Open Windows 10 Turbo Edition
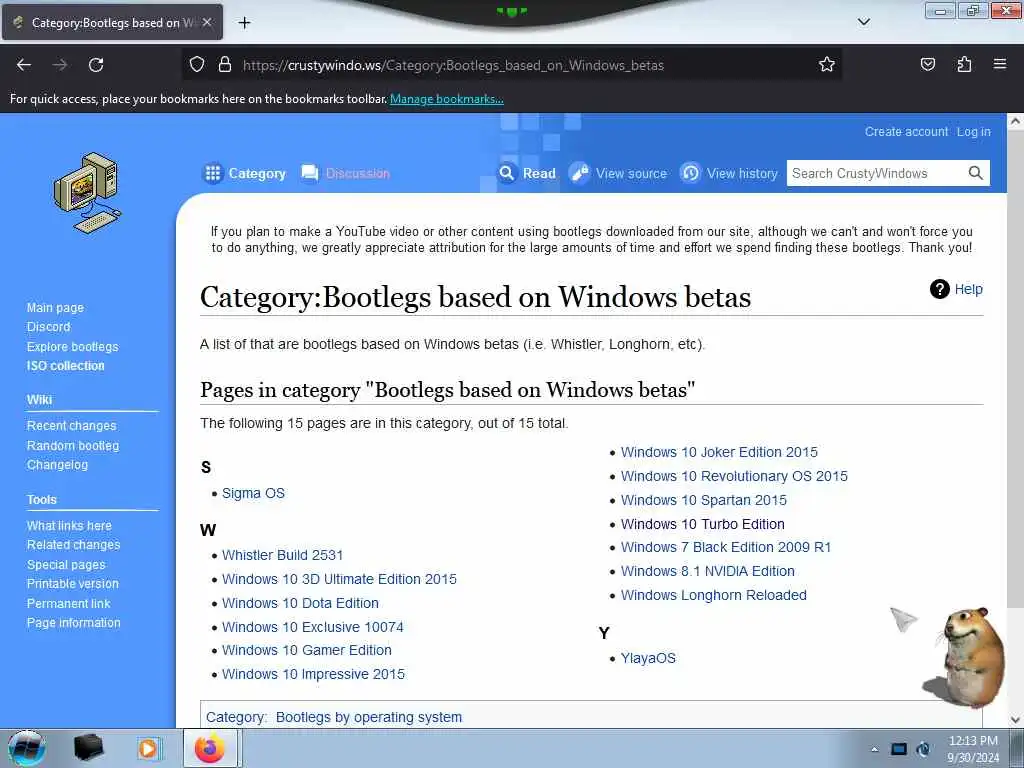Screen dimensions: 1024x768 click(x=703, y=524)
